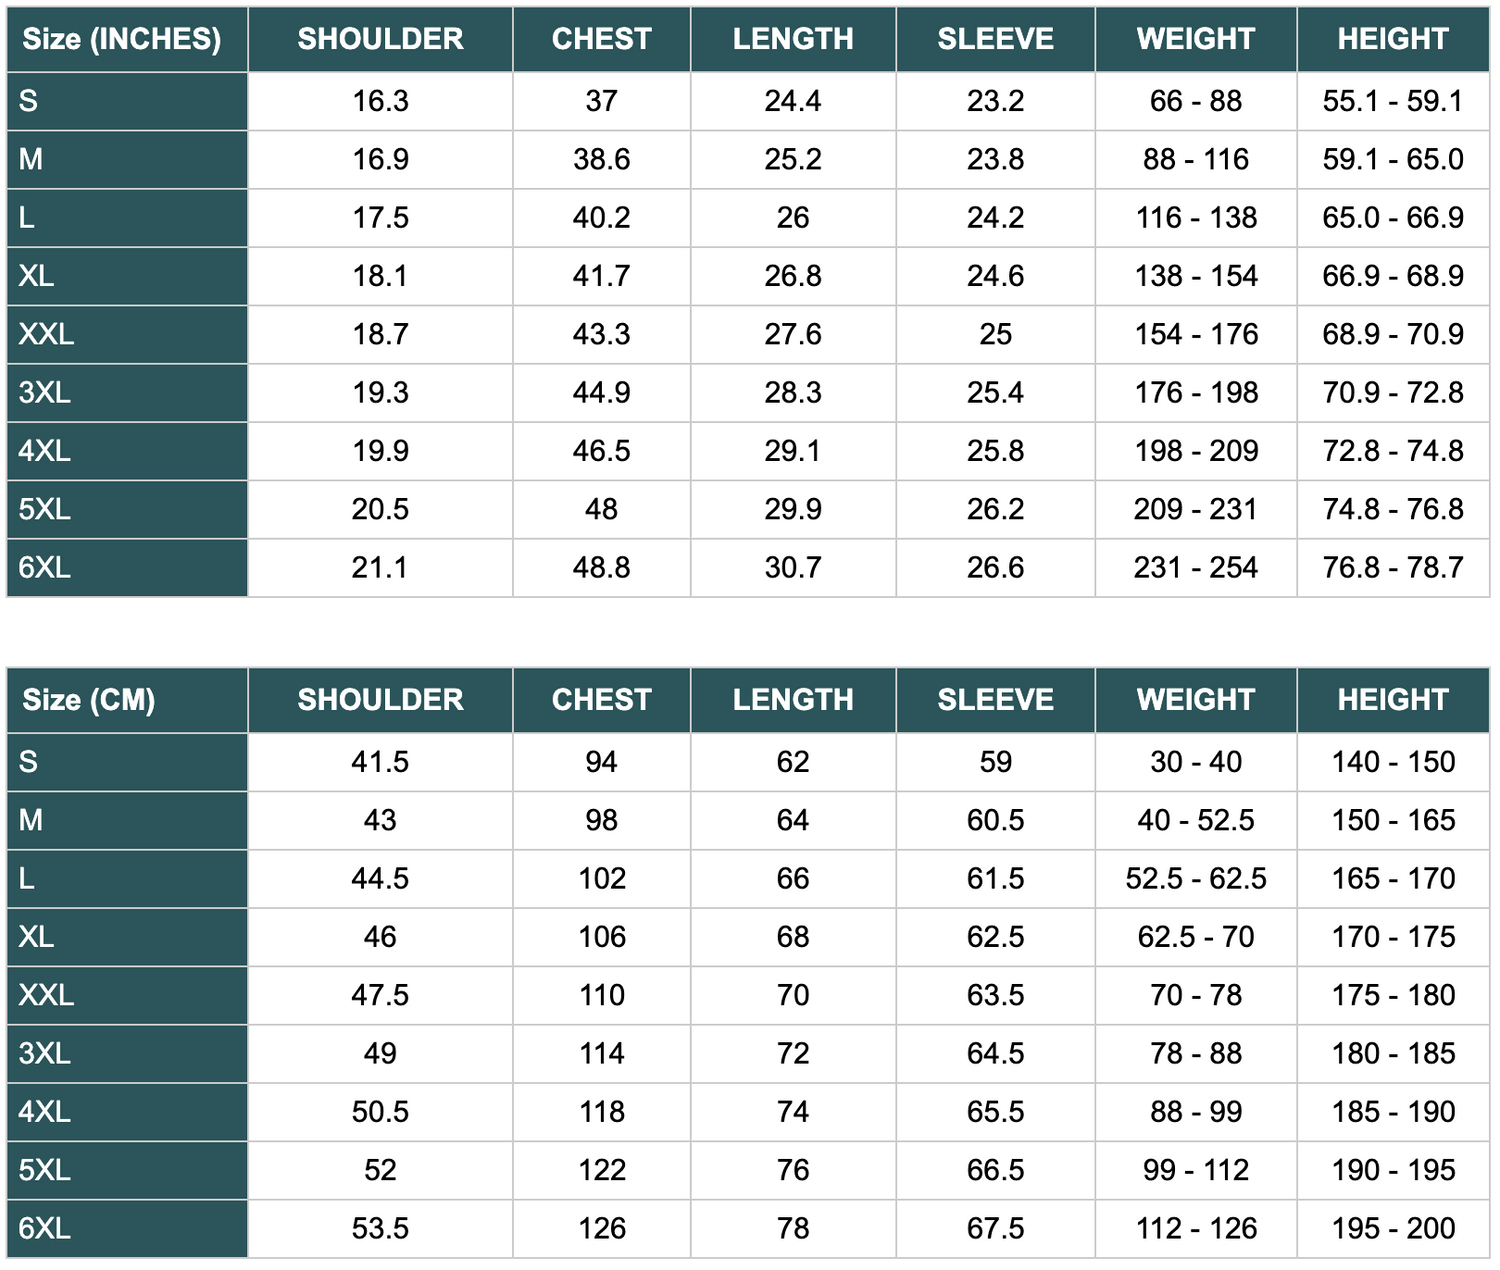Select the shoulder value 50.5 for 4XL
The image size is (1500, 1270).
pyautogui.click(x=380, y=1112)
